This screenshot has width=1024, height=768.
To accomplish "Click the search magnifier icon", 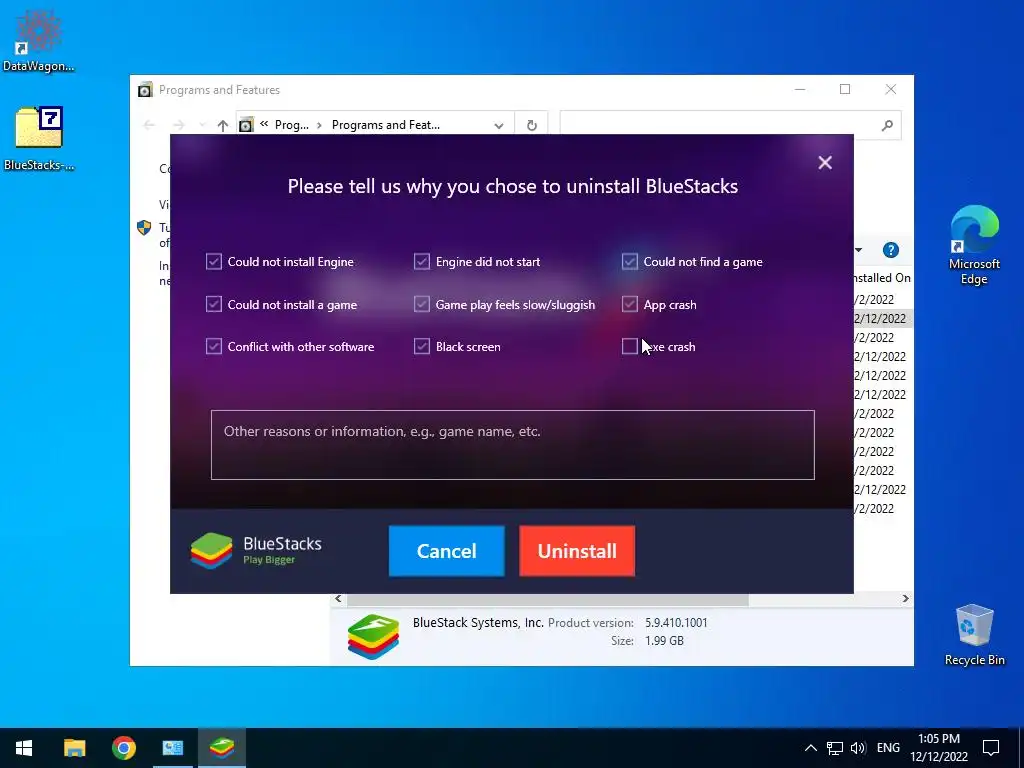I will click(x=887, y=125).
